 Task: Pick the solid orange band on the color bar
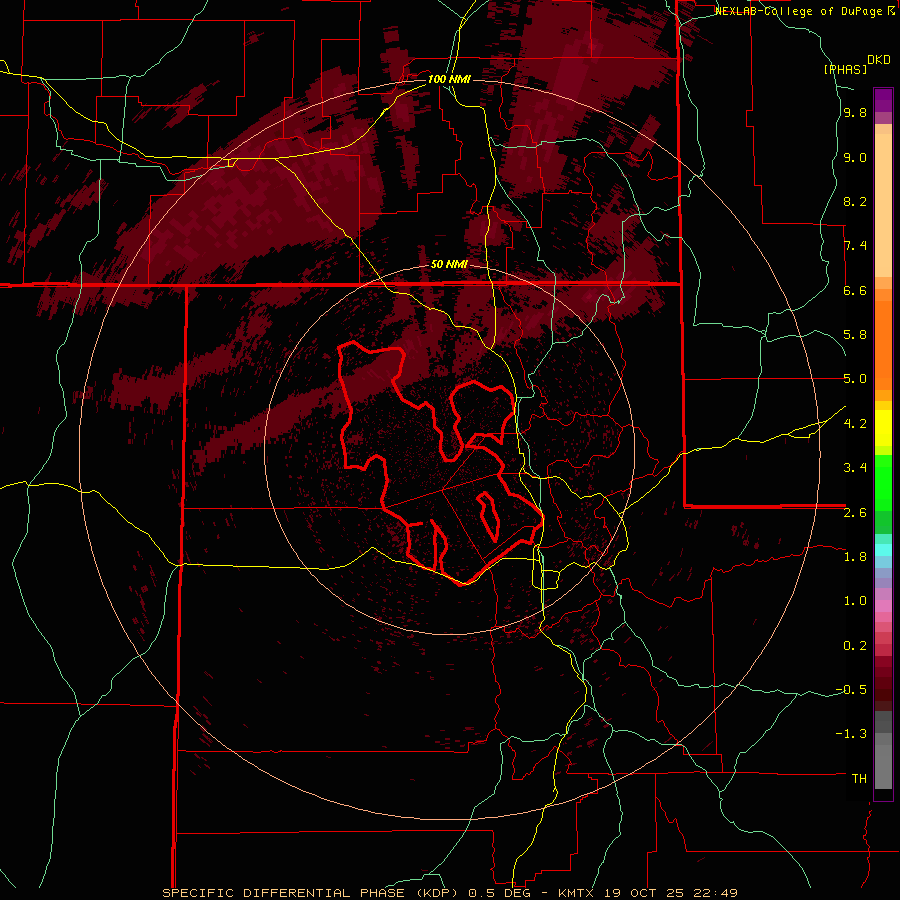[x=883, y=346]
